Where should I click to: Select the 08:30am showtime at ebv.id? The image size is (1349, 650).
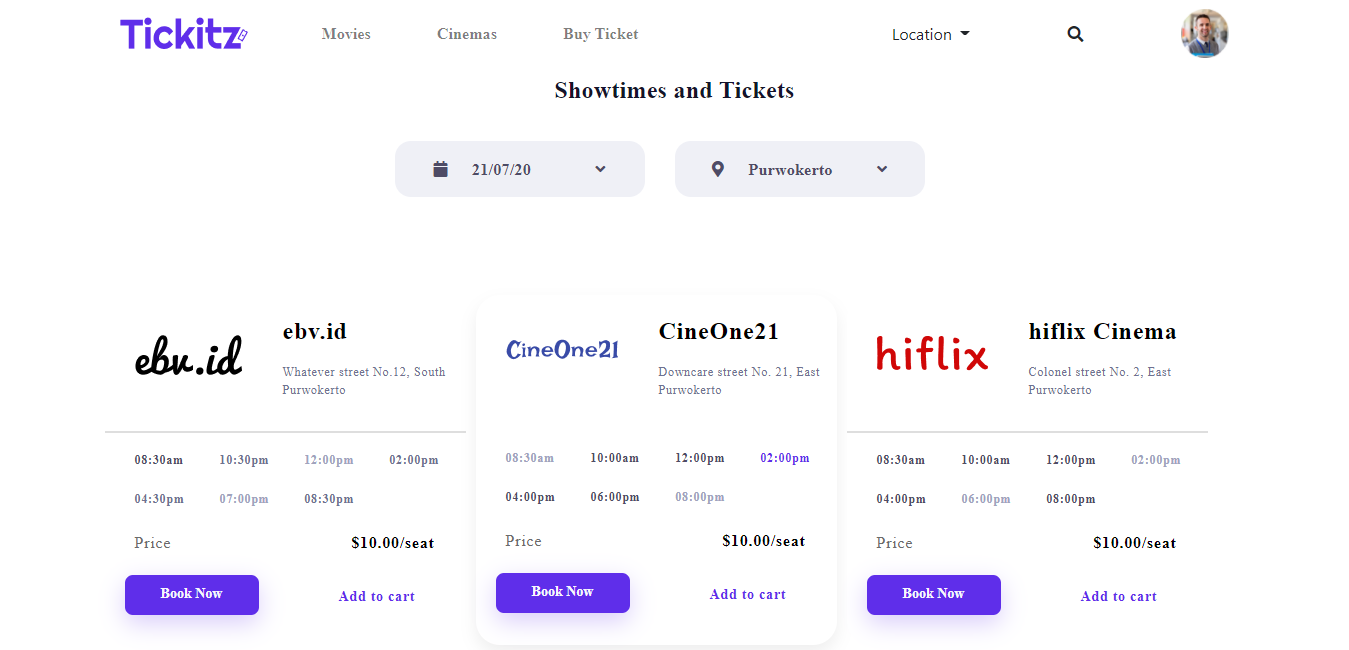[x=158, y=459]
